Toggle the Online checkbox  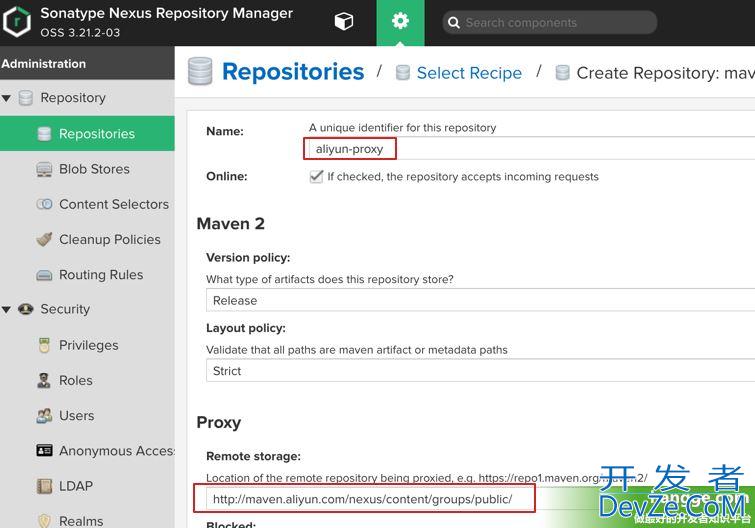coord(316,176)
